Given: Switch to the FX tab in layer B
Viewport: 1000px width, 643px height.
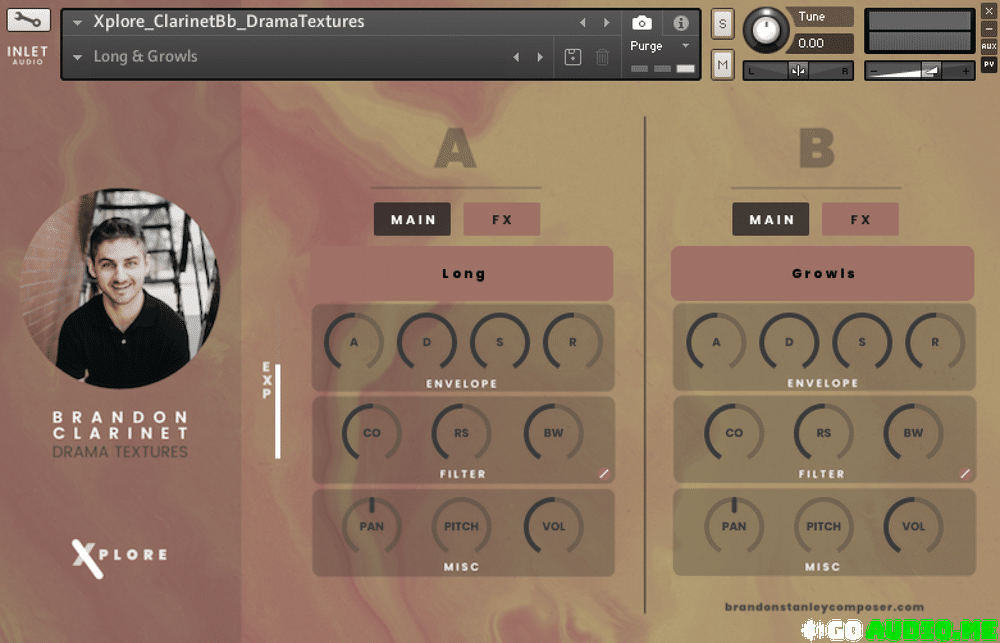Looking at the screenshot, I should coord(860,219).
